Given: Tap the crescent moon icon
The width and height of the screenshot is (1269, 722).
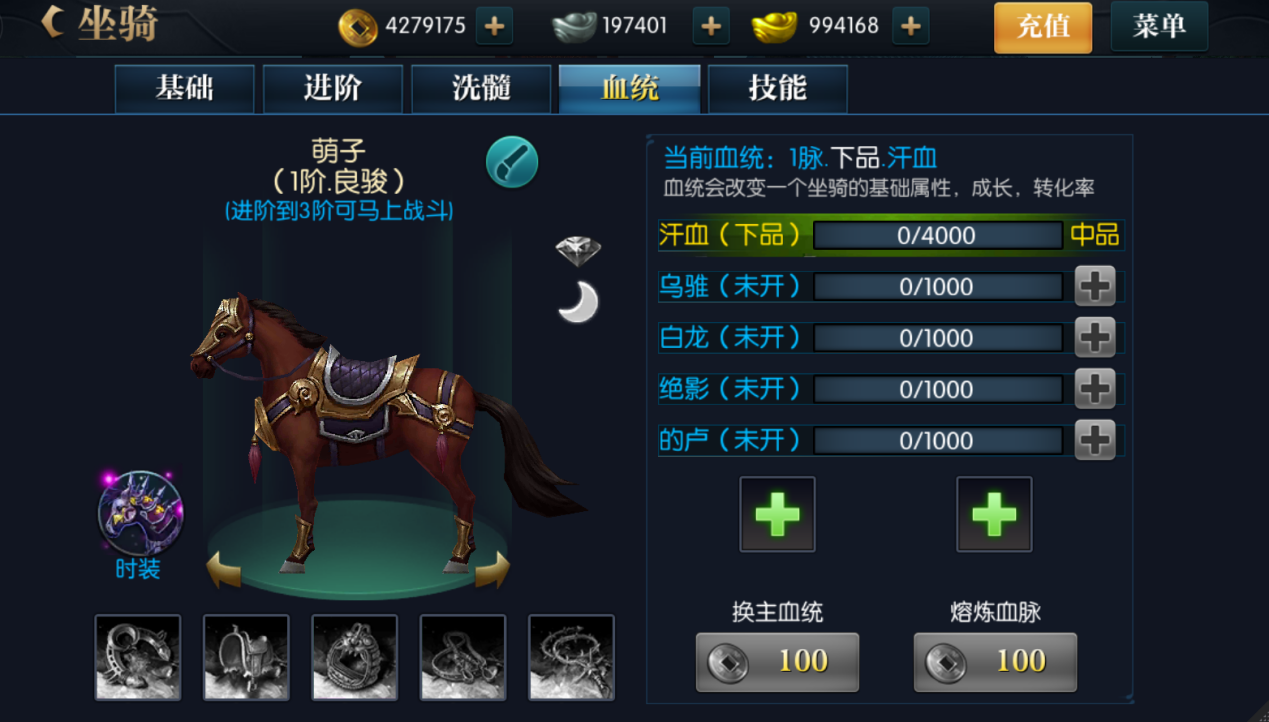Looking at the screenshot, I should pyautogui.click(x=578, y=302).
